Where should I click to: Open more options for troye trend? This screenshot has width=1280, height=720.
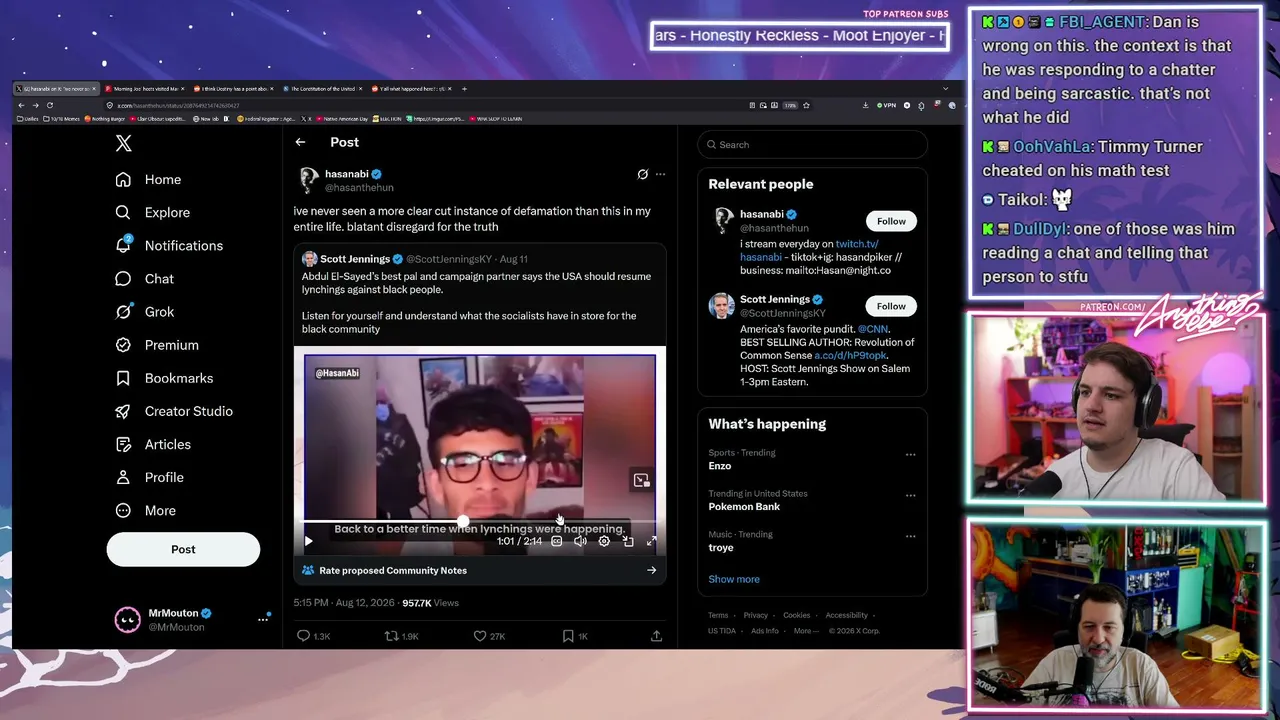[910, 537]
